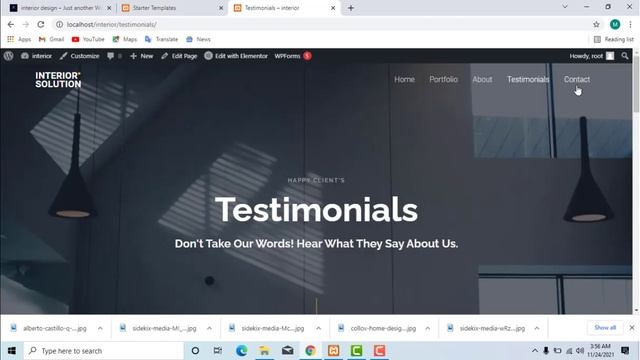Expand options for sidekix-media-wRz download
The image size is (640, 360).
[537, 328]
